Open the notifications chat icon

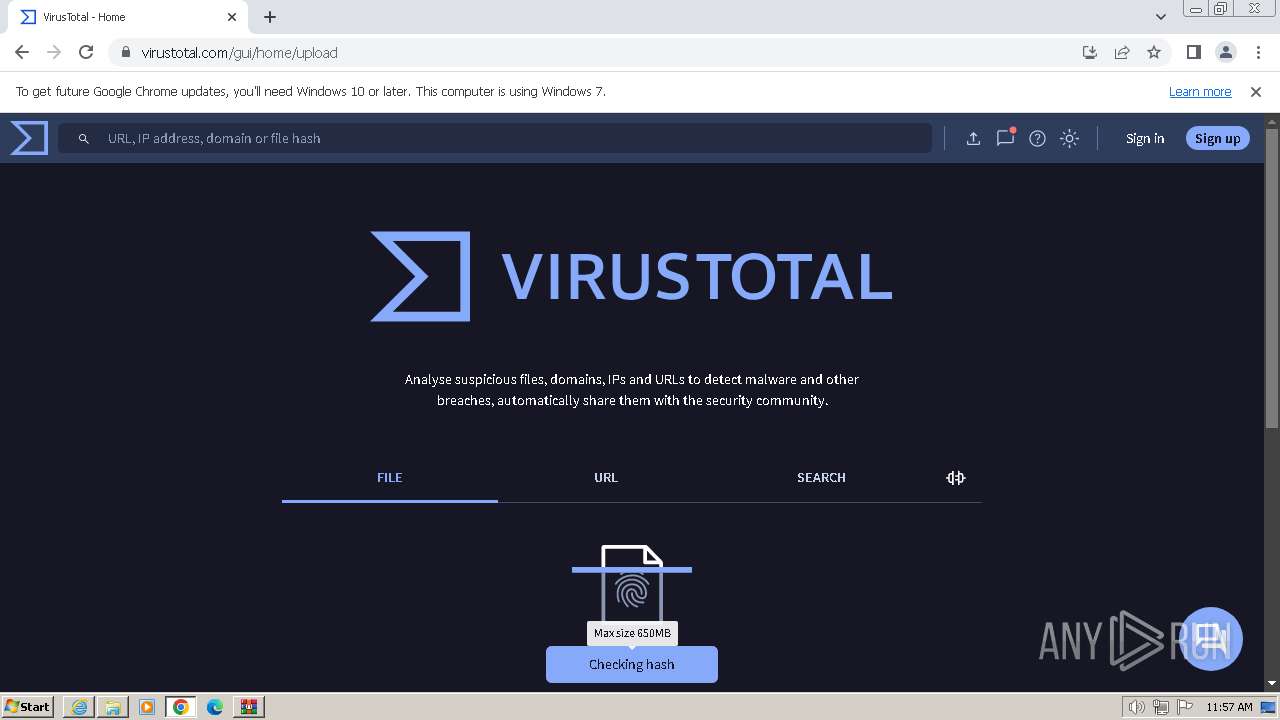(1005, 138)
